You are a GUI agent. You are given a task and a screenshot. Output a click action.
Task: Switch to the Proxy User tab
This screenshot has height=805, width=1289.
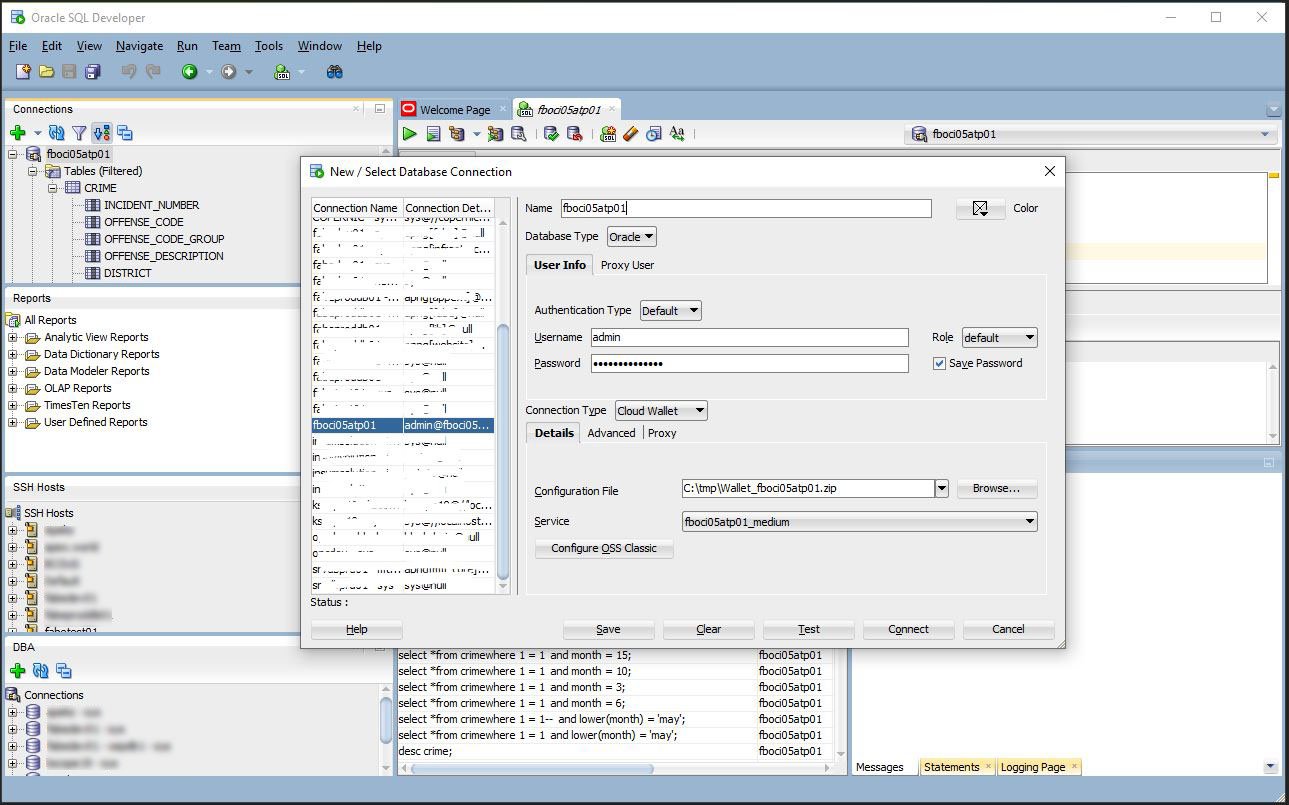[627, 265]
